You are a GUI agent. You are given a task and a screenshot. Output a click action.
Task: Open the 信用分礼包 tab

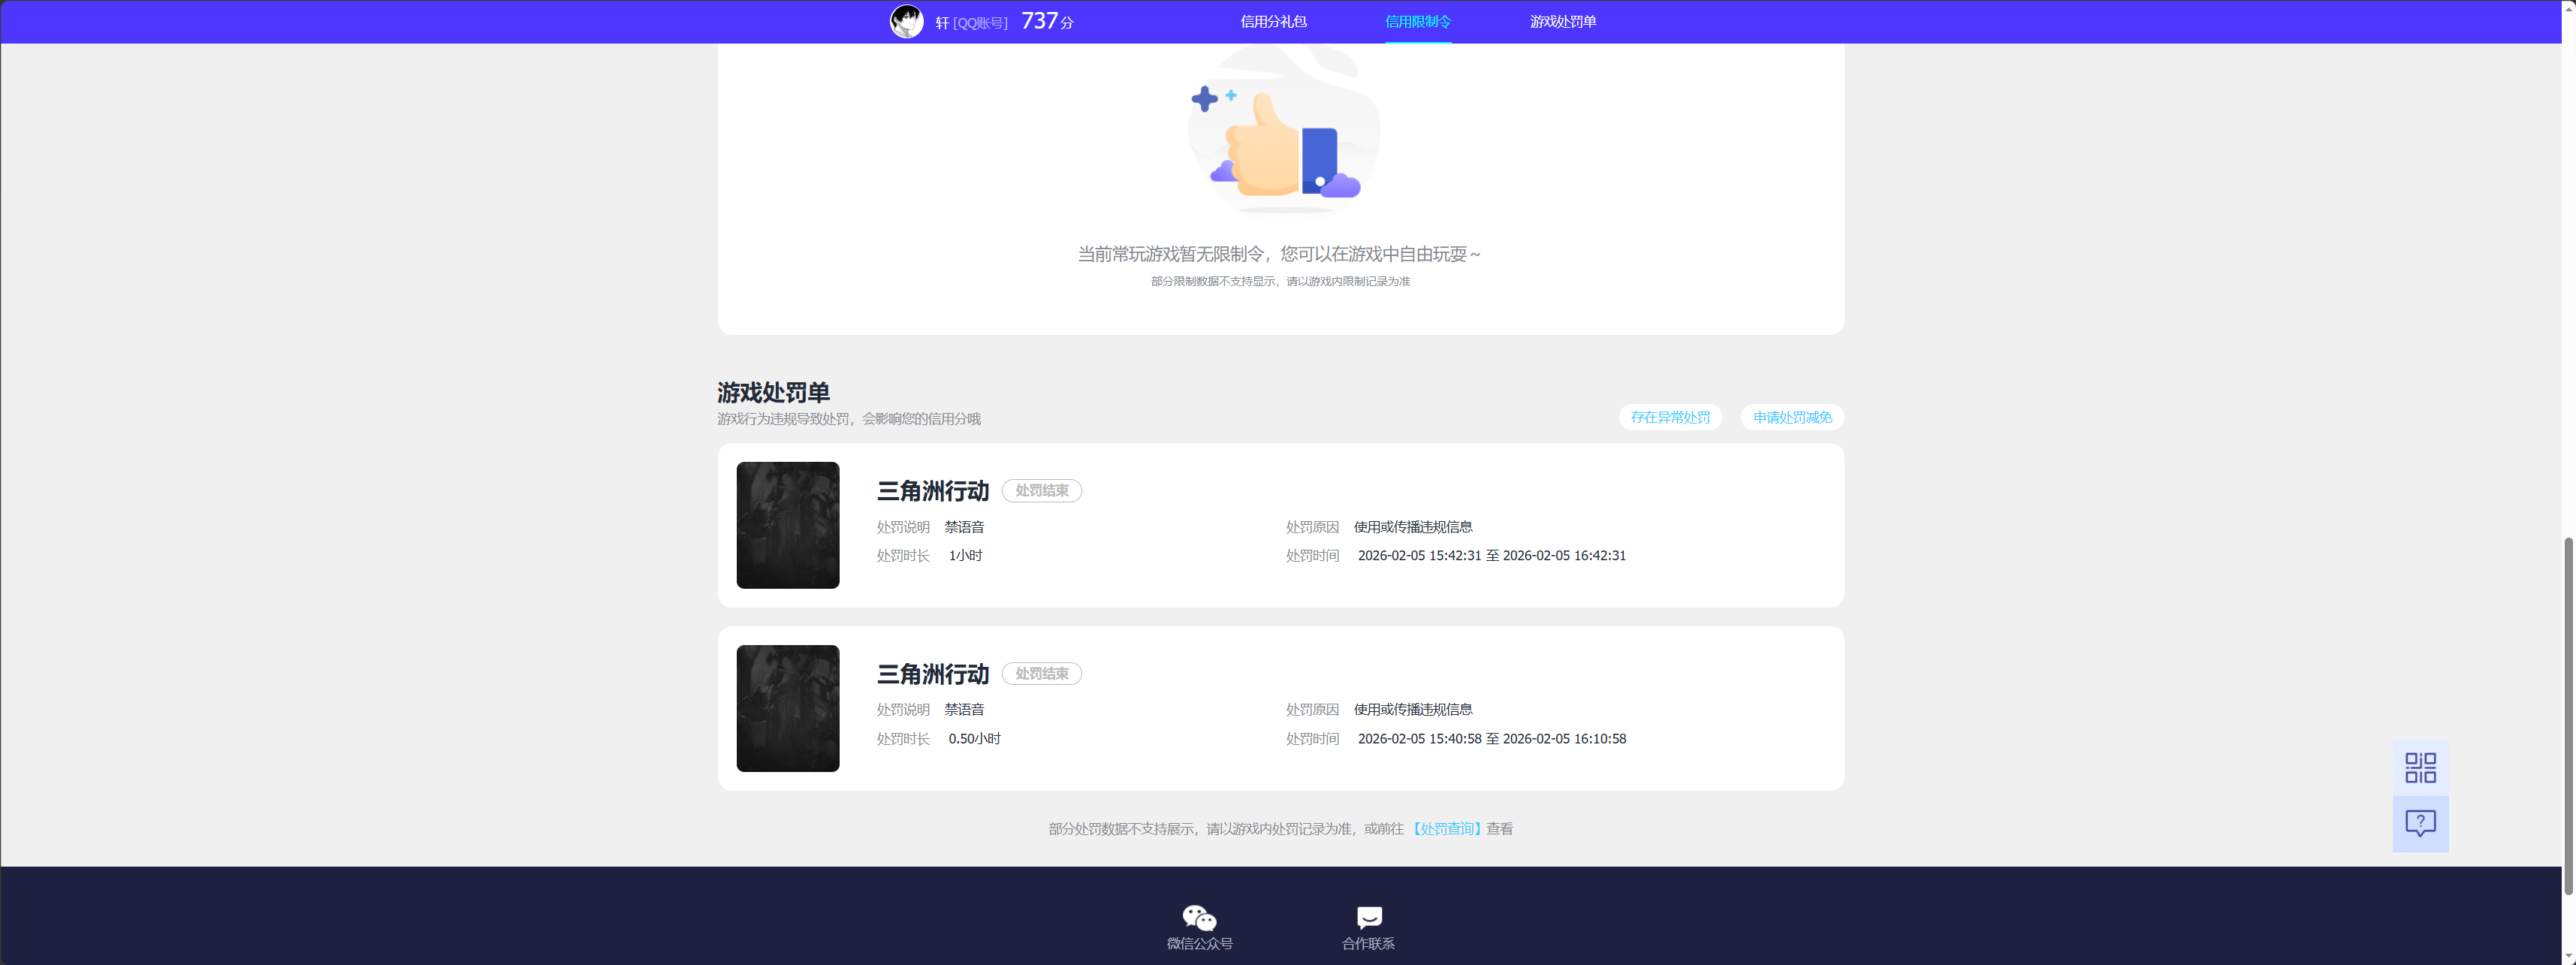(1273, 21)
